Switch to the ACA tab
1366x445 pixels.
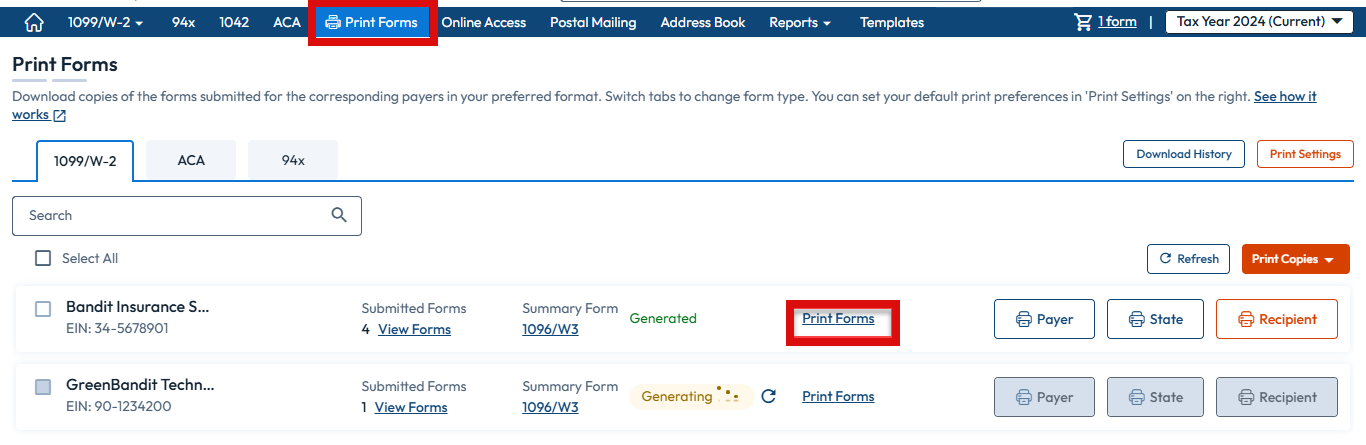point(191,160)
